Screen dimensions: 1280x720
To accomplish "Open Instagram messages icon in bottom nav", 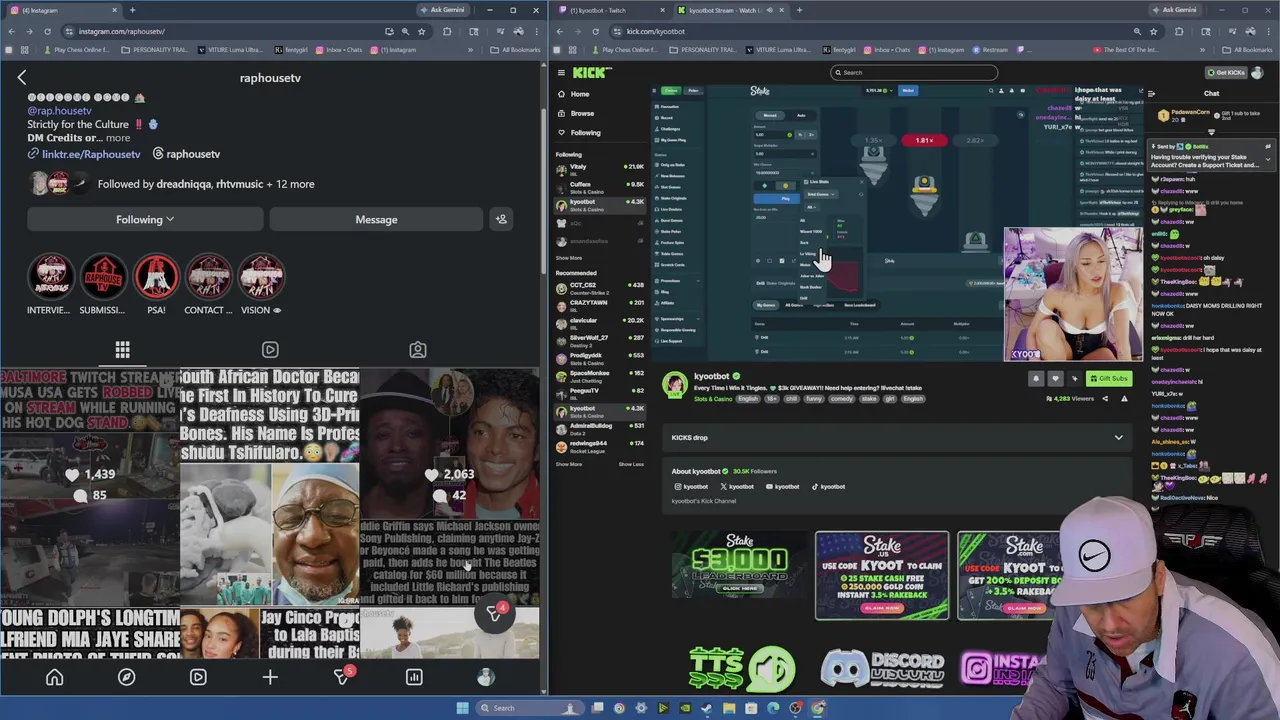I will click(342, 677).
